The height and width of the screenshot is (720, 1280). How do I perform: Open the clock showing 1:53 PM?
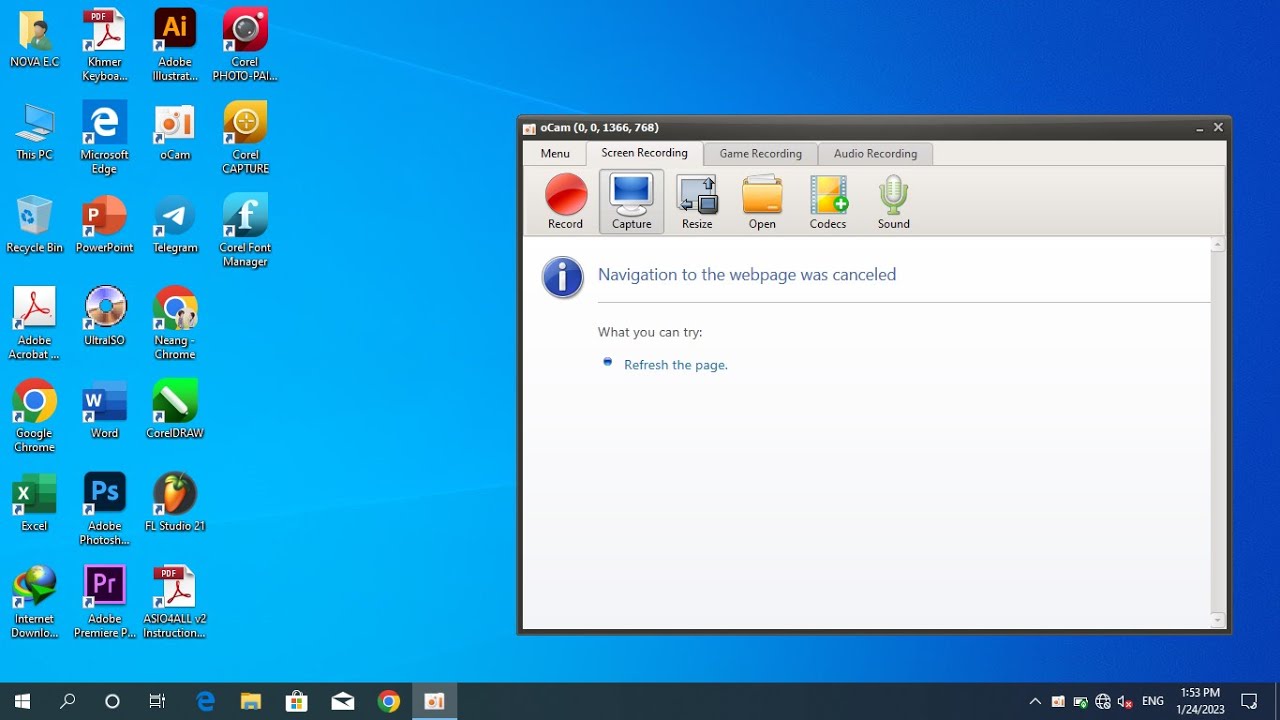[1200, 701]
